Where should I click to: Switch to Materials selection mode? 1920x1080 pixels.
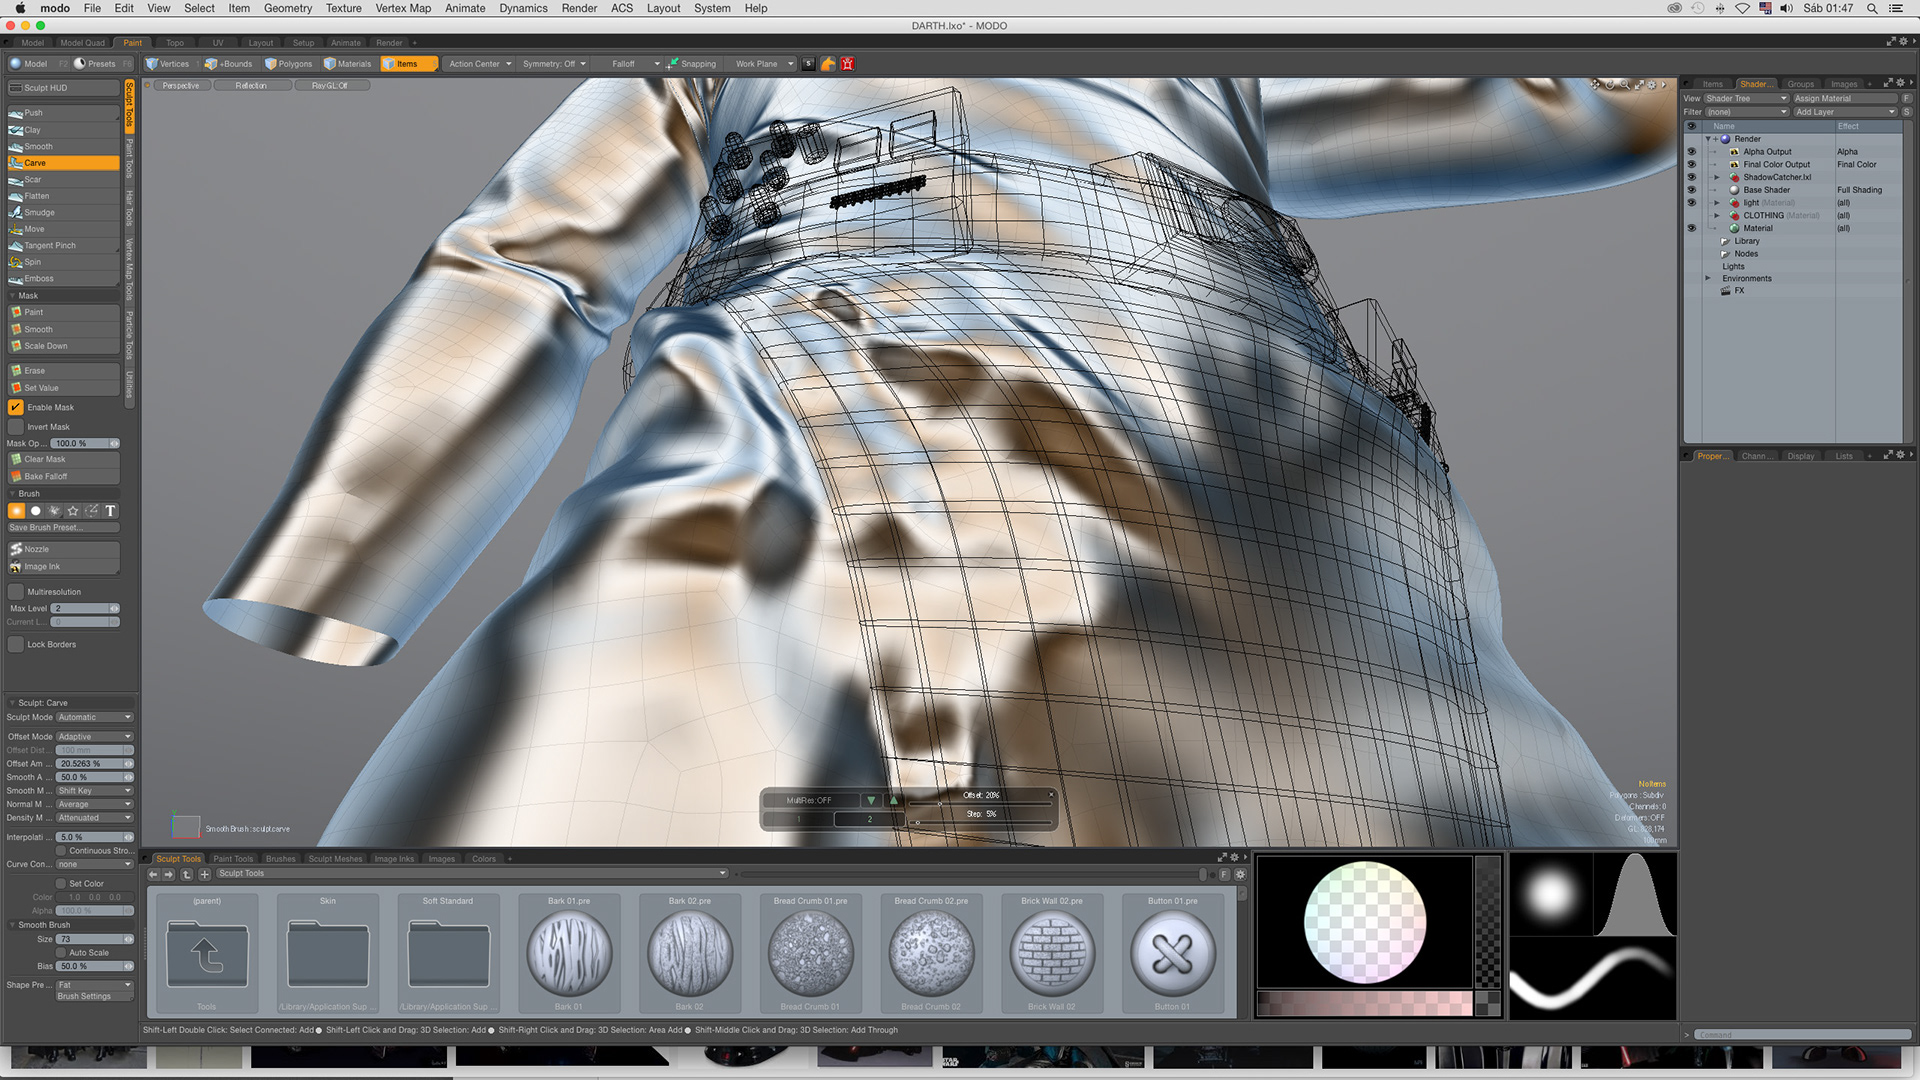tap(348, 64)
